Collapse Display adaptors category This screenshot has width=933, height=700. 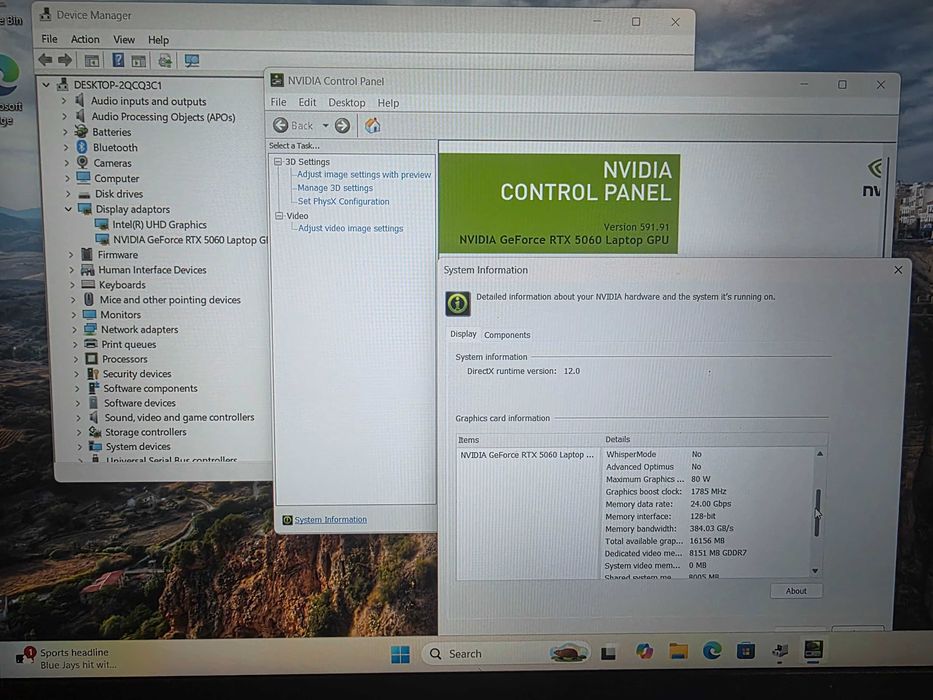click(x=68, y=209)
